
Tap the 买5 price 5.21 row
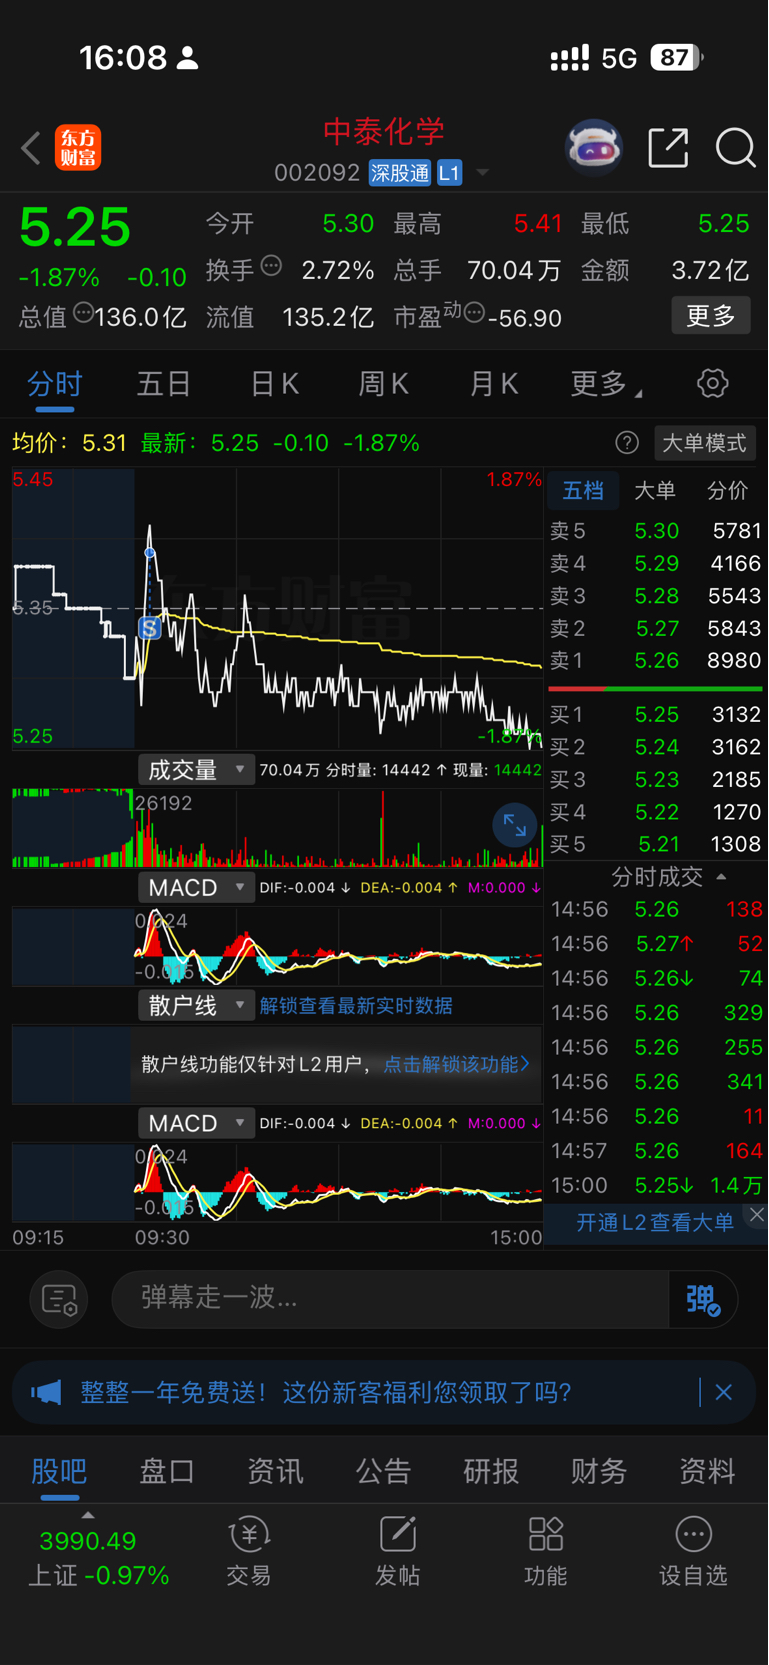point(655,844)
